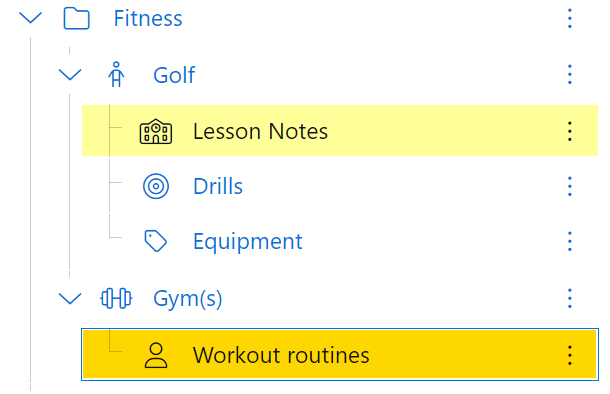Open the three-dot menu for Lesson Notes
The height and width of the screenshot is (394, 610).
(570, 131)
